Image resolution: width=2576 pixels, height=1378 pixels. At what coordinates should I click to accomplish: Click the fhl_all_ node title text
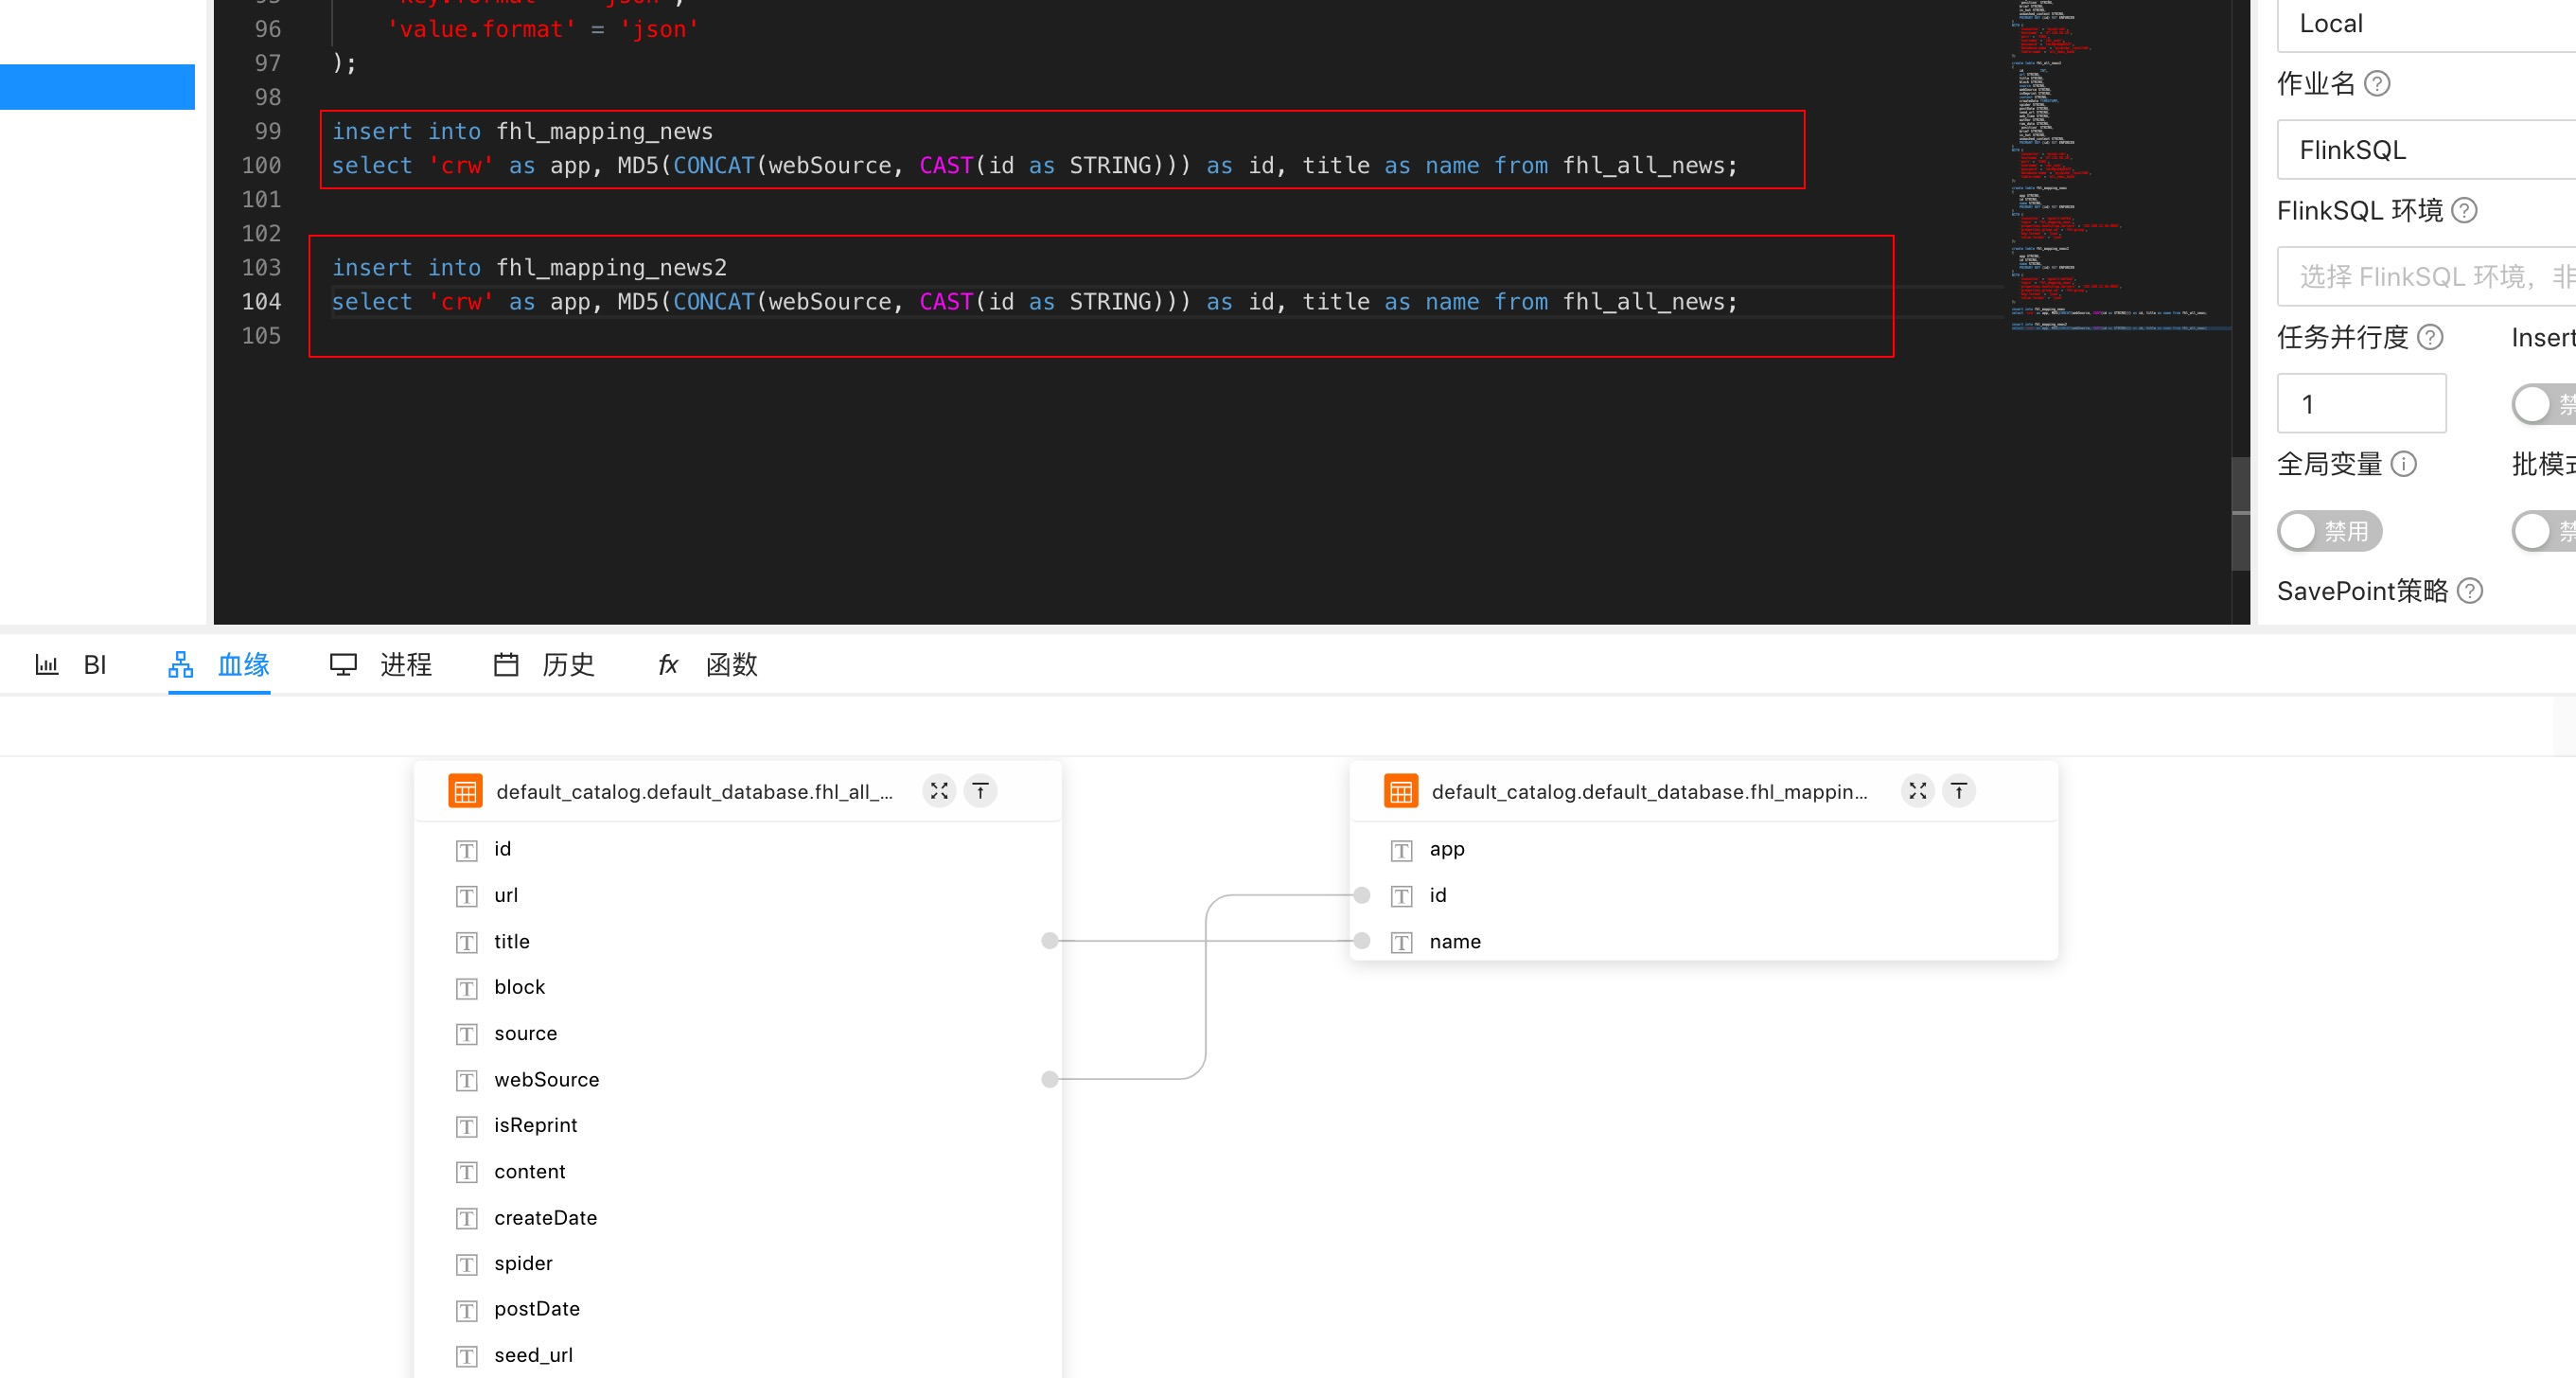click(x=694, y=791)
